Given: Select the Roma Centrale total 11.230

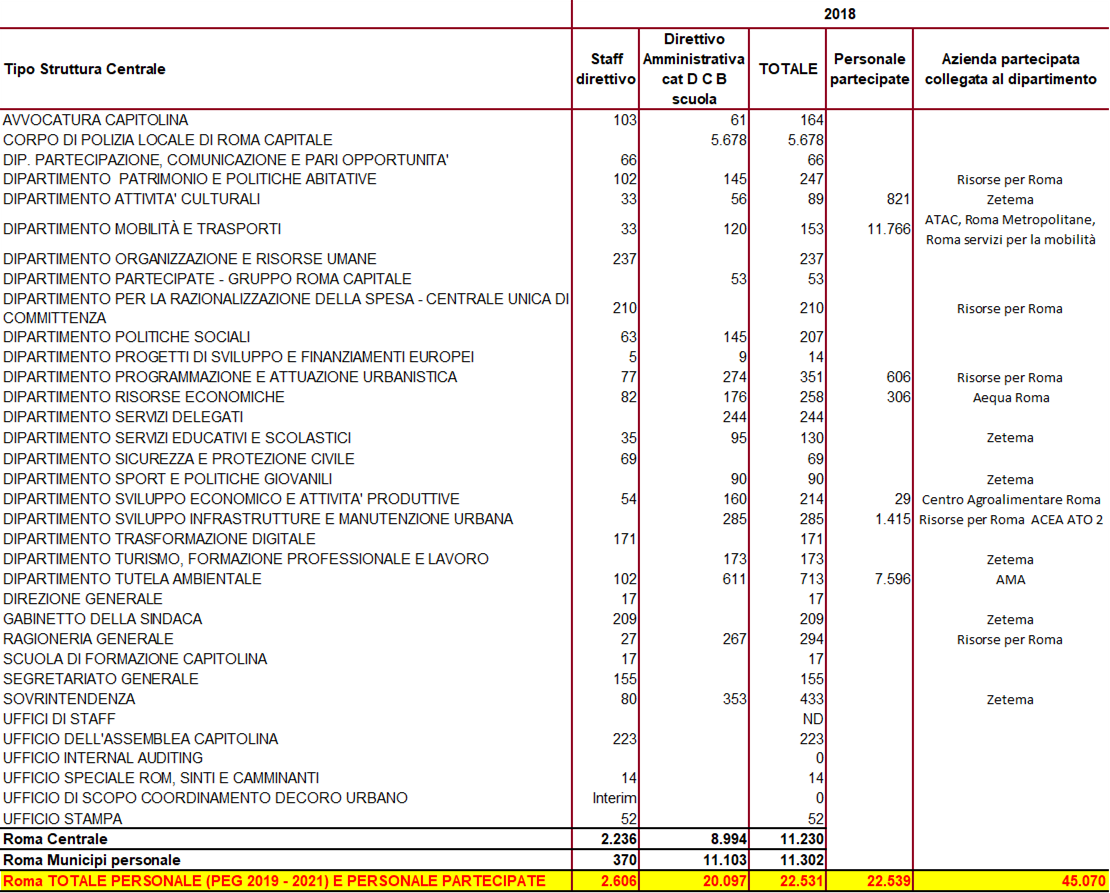Looking at the screenshot, I should (x=802, y=838).
